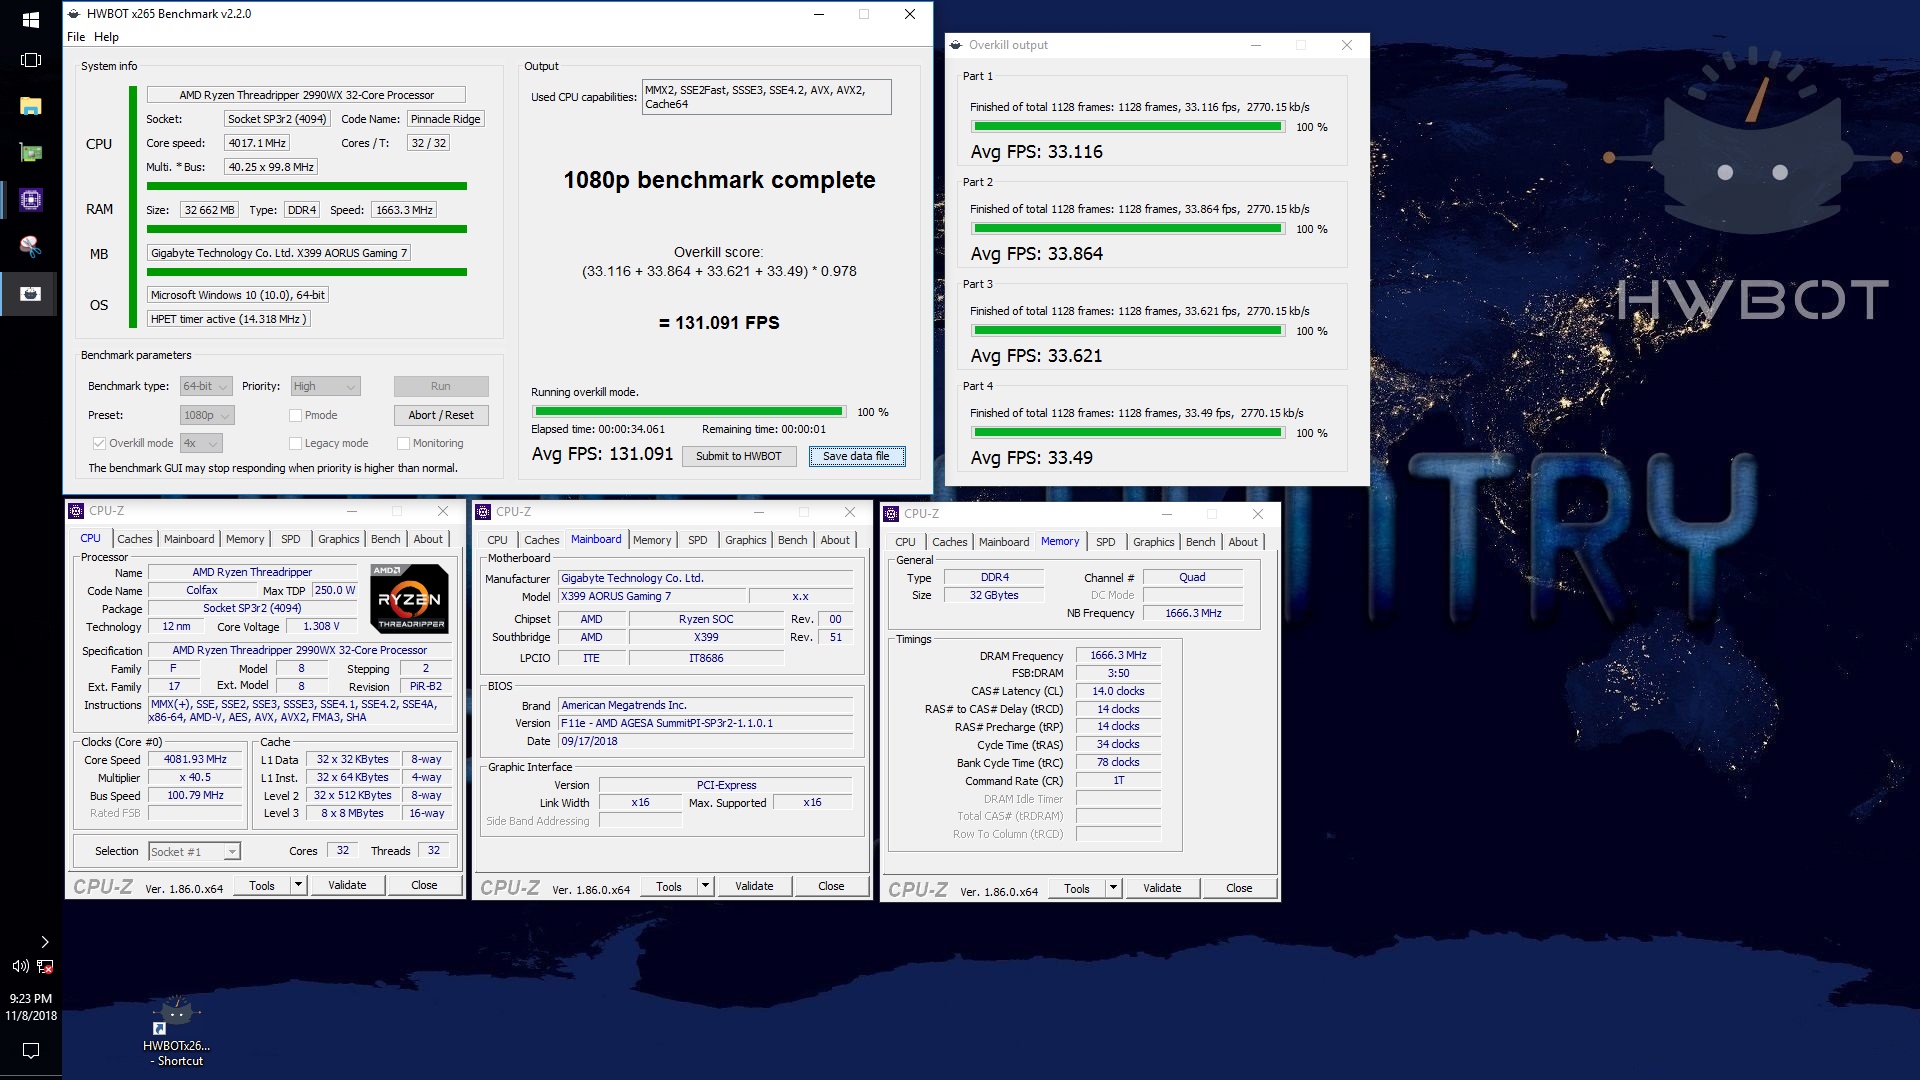This screenshot has height=1080, width=1920.
Task: Click the network status tray icon
Action: [45, 966]
